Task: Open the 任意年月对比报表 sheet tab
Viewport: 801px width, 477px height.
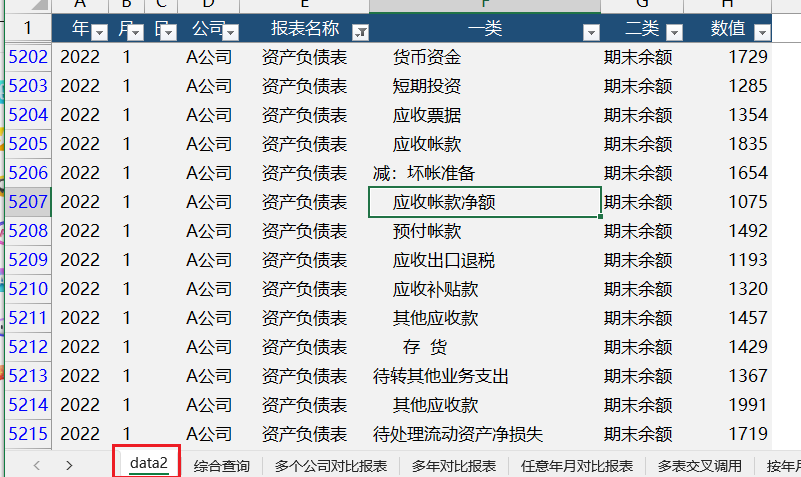Action: click(x=577, y=466)
